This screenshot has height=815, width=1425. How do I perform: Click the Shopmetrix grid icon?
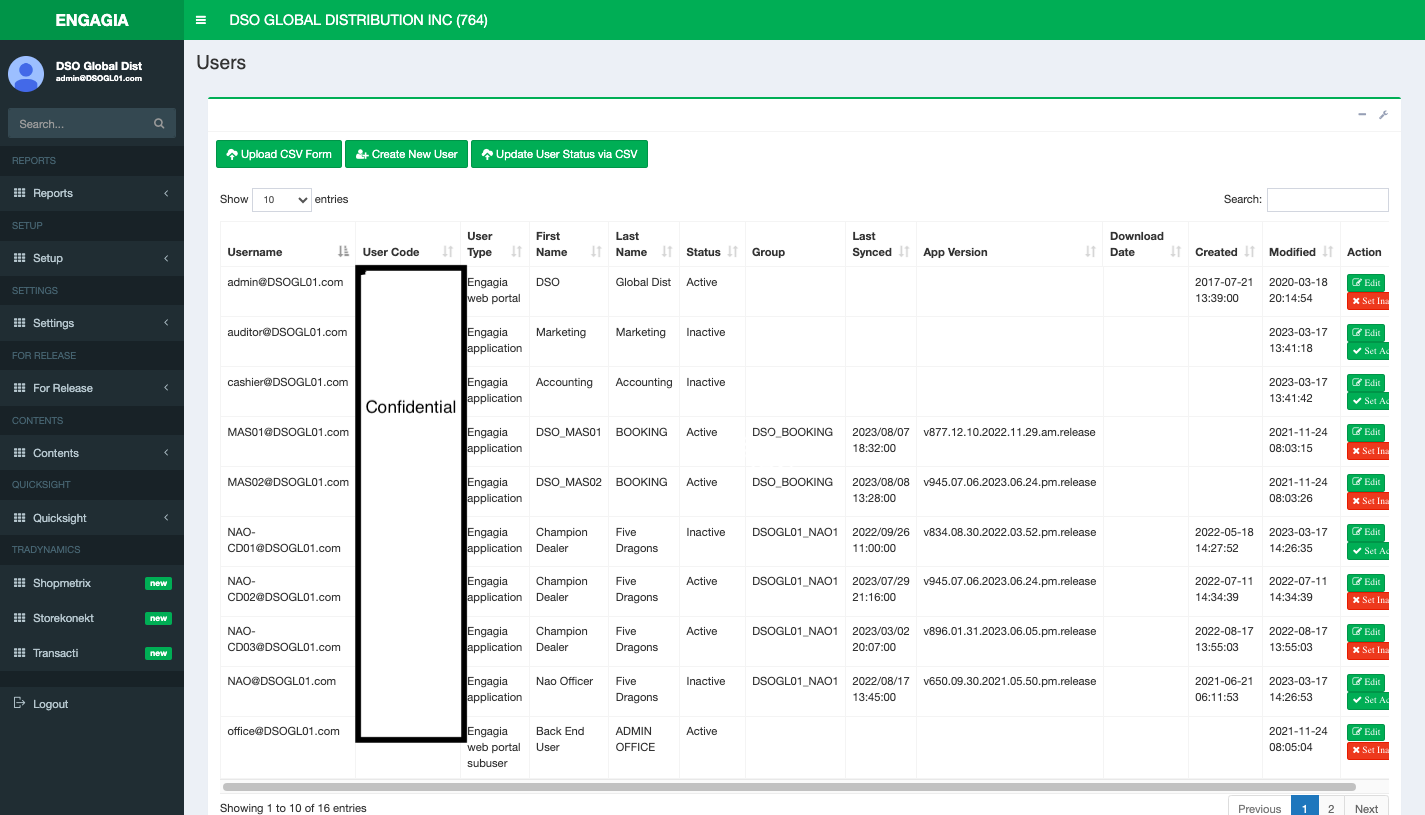coord(19,583)
